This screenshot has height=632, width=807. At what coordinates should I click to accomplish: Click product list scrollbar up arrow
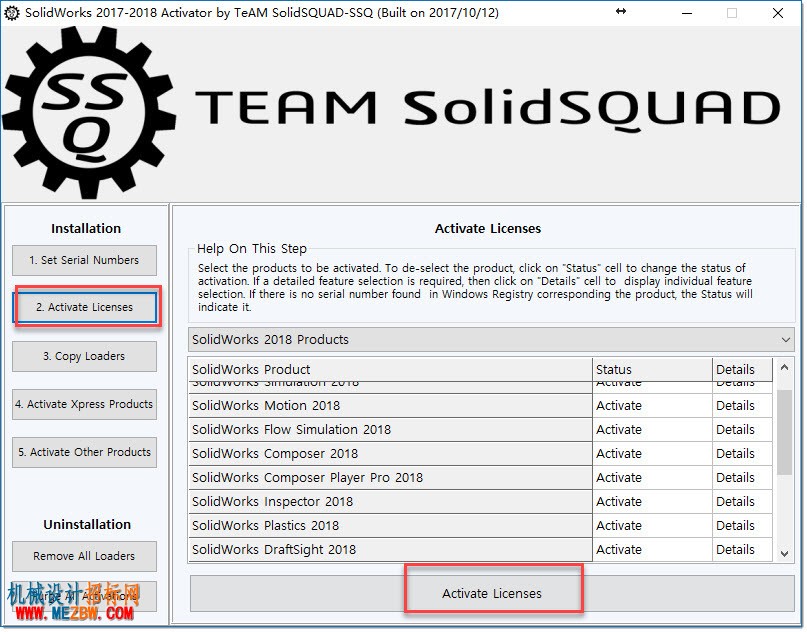tap(784, 367)
